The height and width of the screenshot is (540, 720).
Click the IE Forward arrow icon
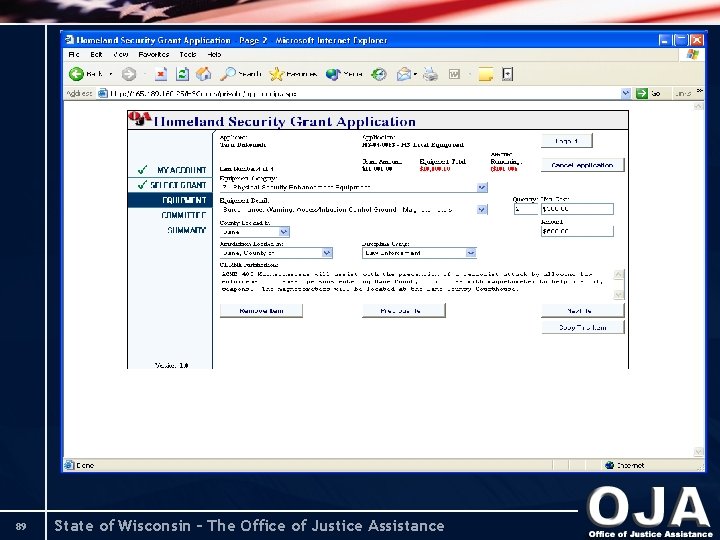coord(129,74)
